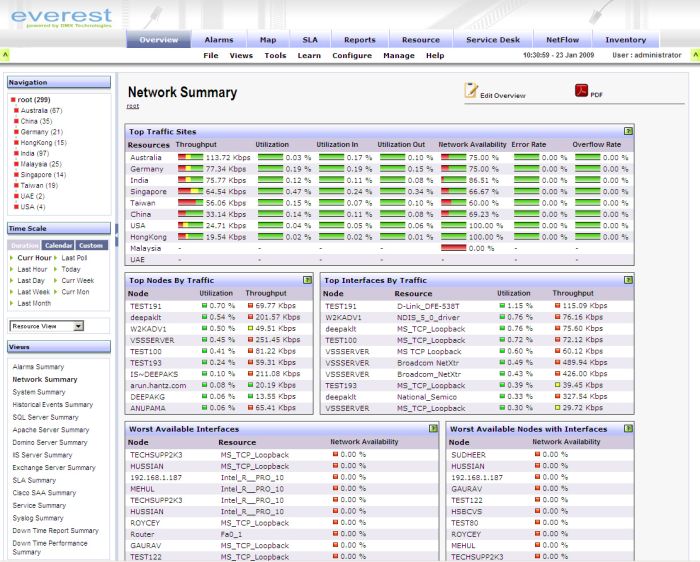Collapse the sidebar with the splitter handle

point(117,234)
